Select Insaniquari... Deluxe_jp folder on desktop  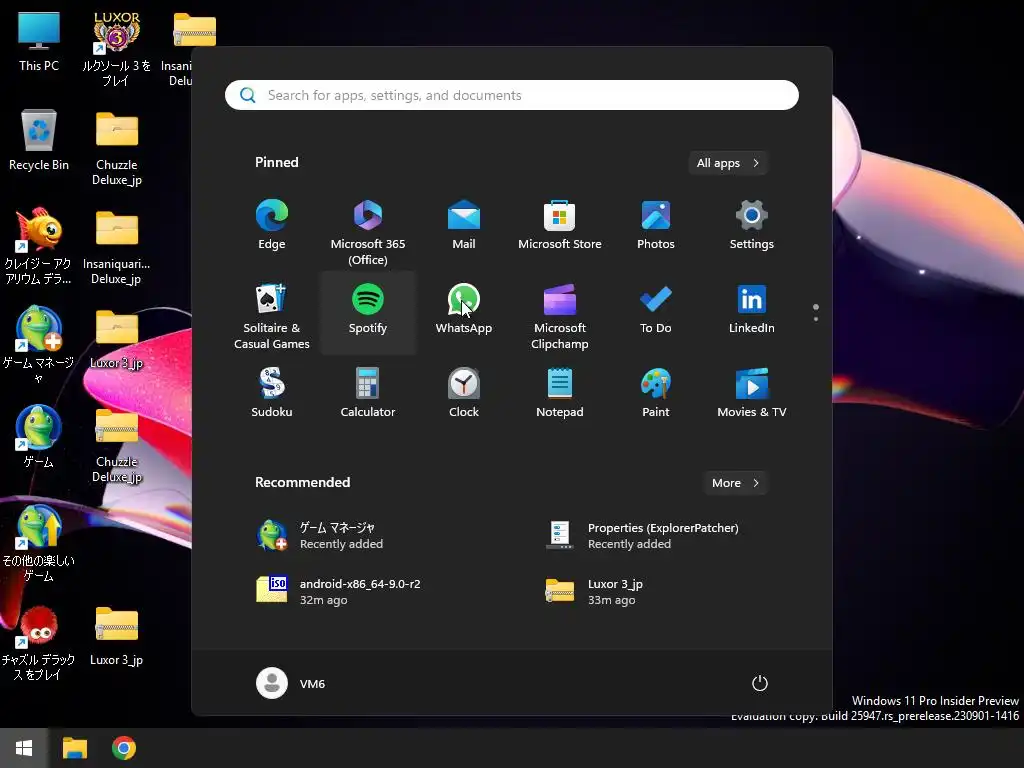pos(116,247)
